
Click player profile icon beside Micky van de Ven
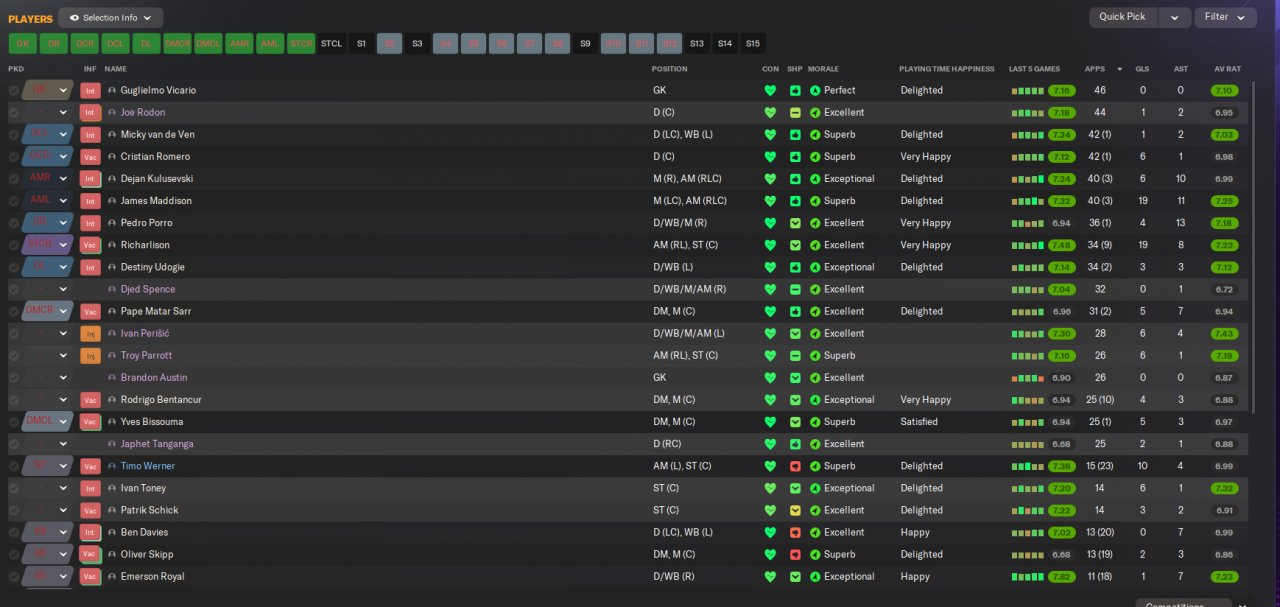point(112,134)
